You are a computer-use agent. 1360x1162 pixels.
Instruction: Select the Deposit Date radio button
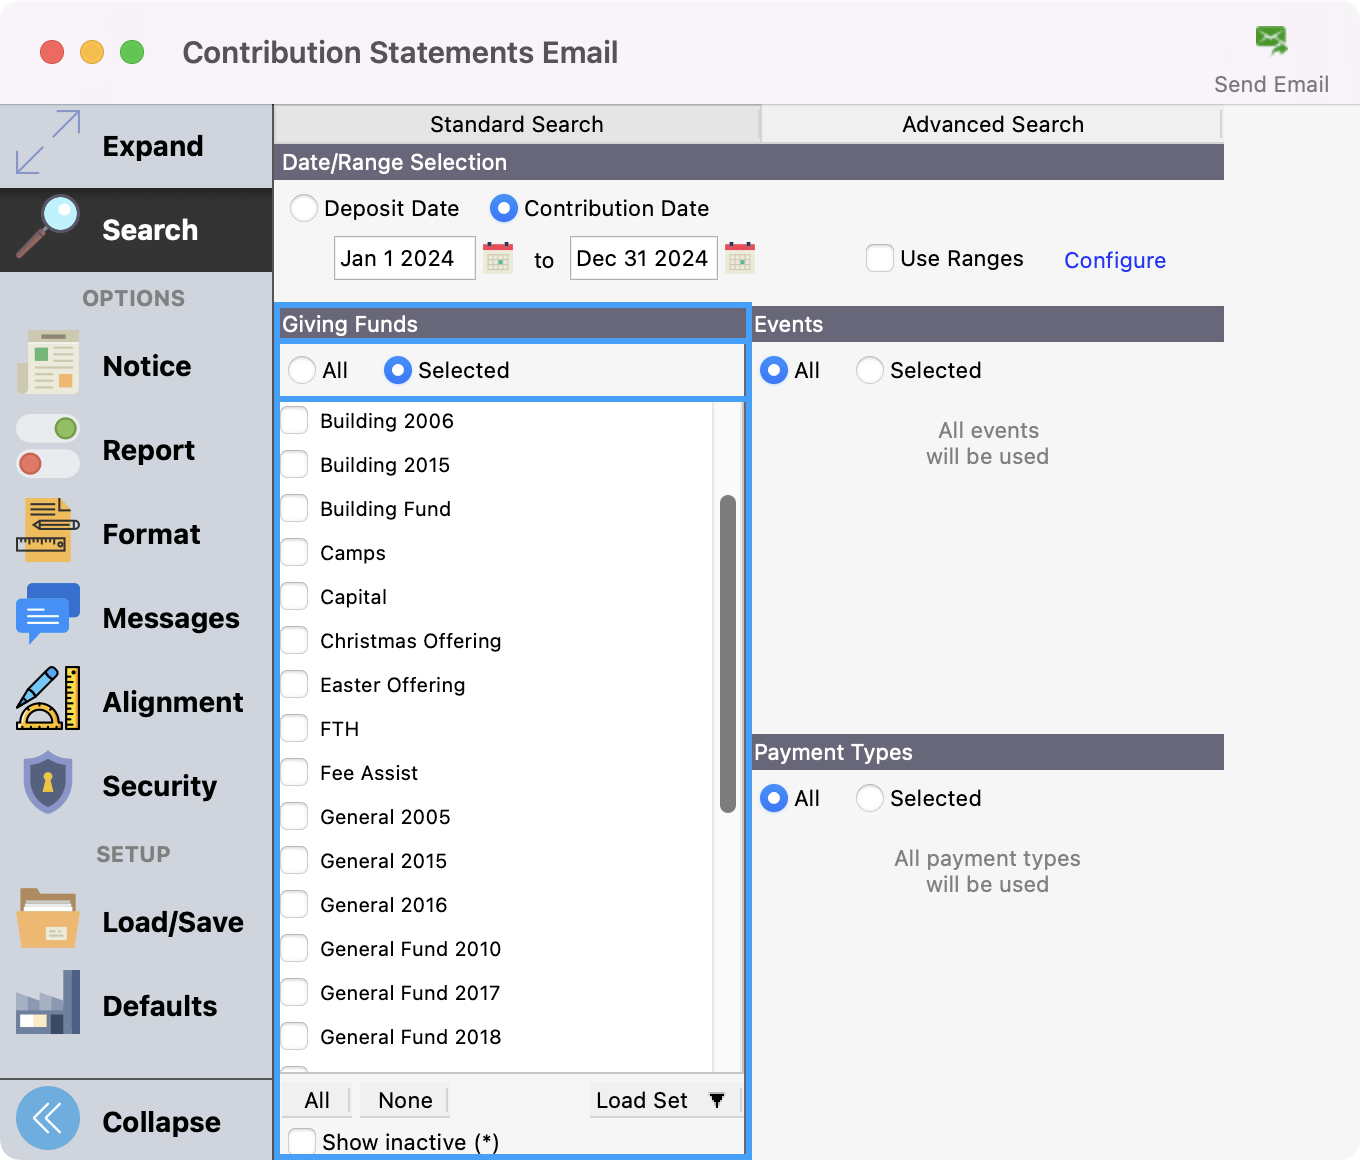304,208
